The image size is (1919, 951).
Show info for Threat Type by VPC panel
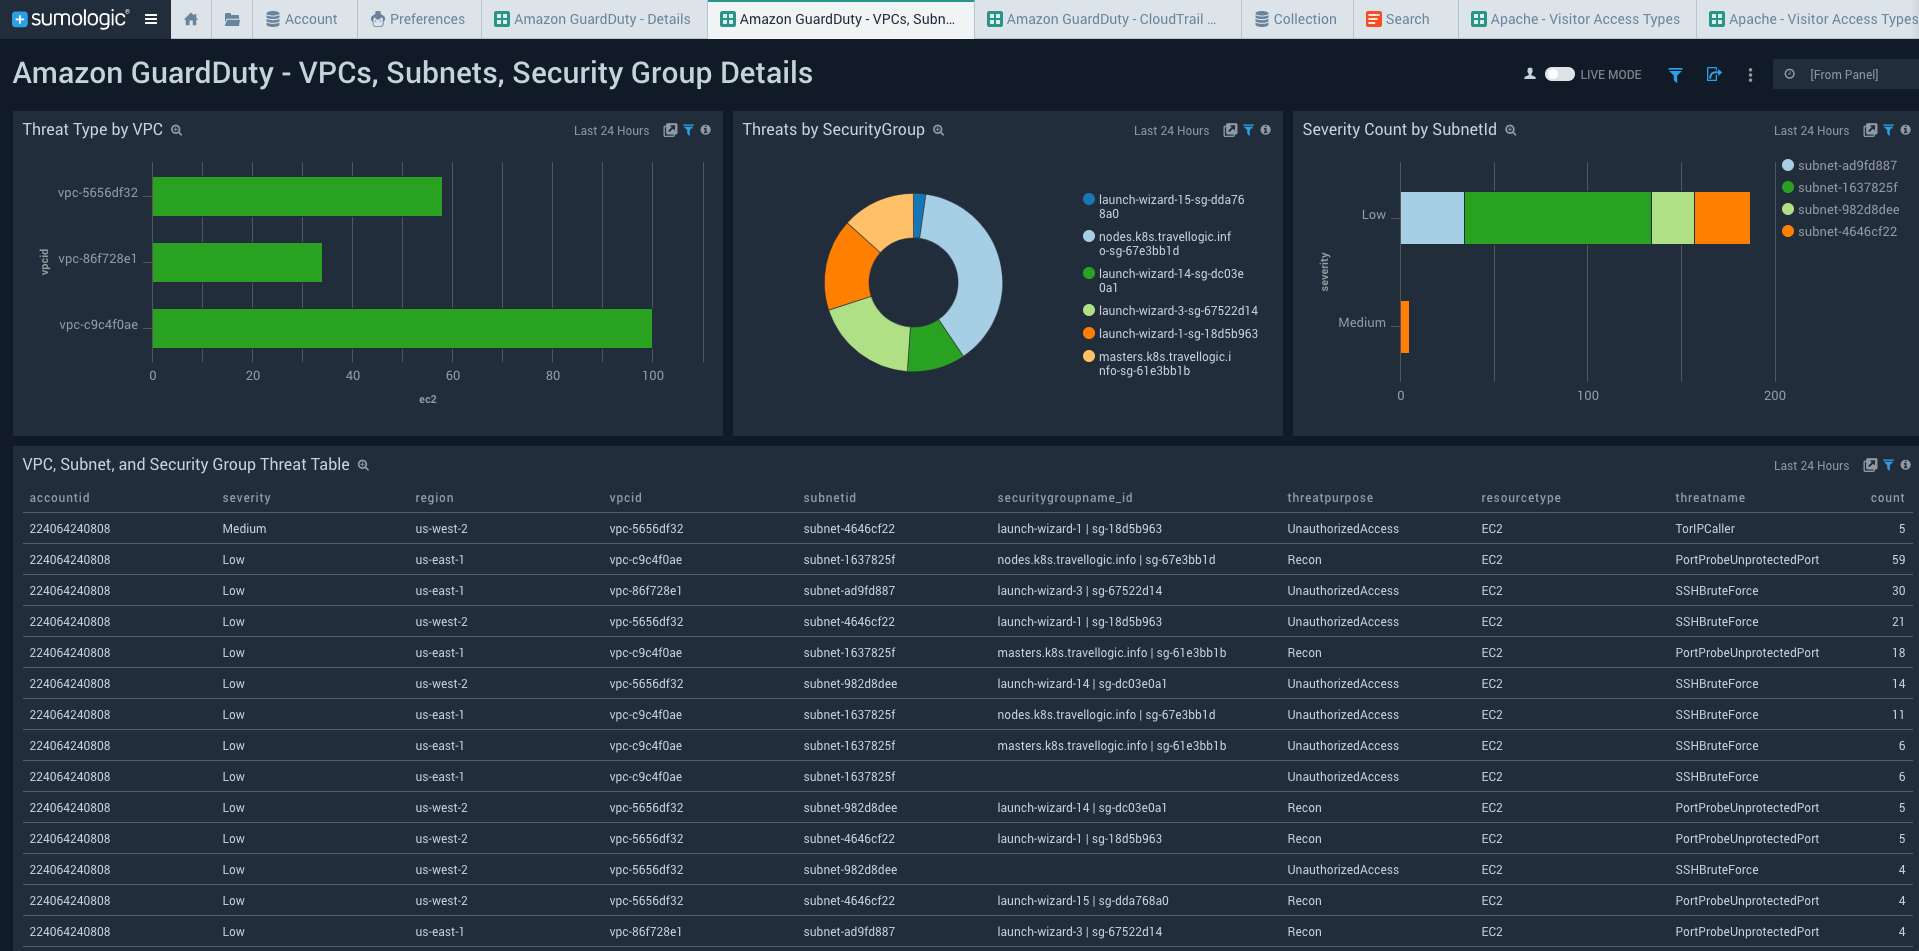click(x=706, y=130)
